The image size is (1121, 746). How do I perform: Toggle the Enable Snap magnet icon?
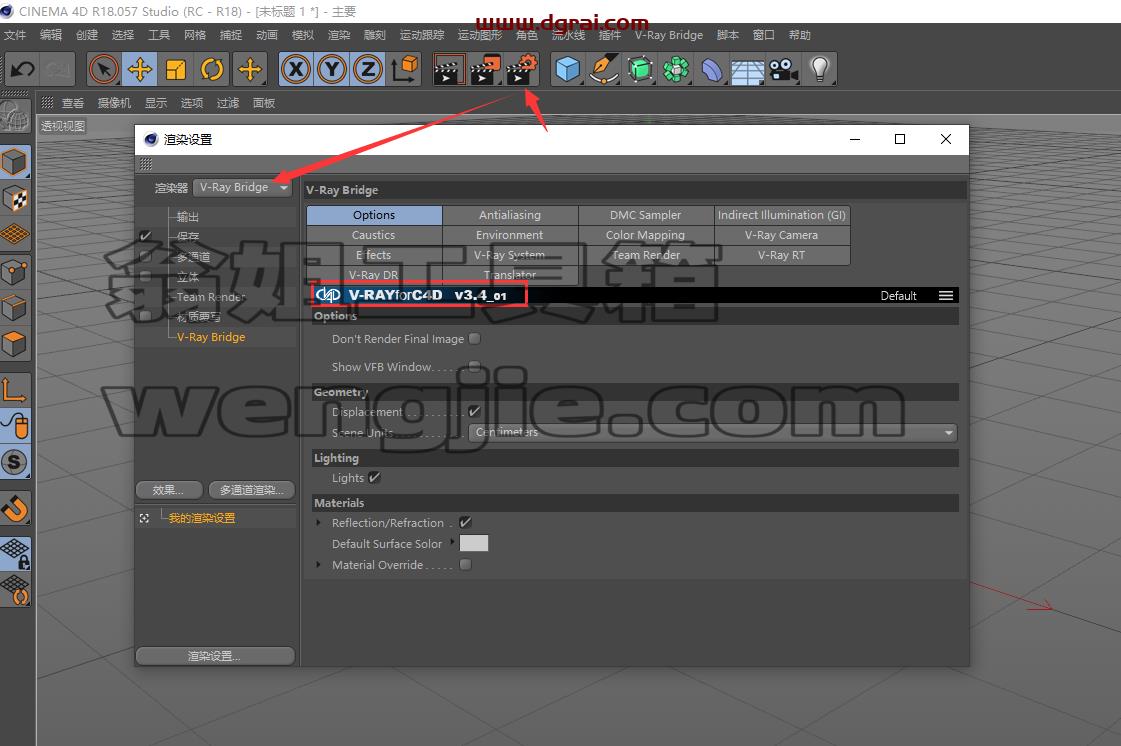coord(15,508)
